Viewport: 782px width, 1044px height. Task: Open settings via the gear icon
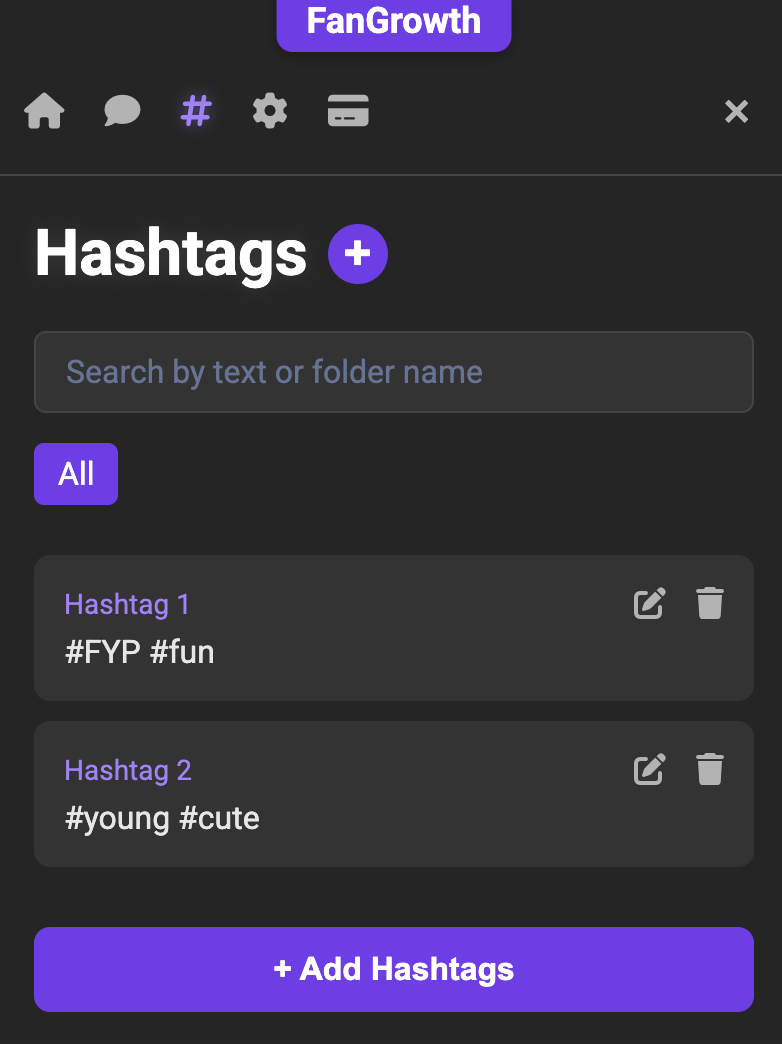[x=270, y=111]
